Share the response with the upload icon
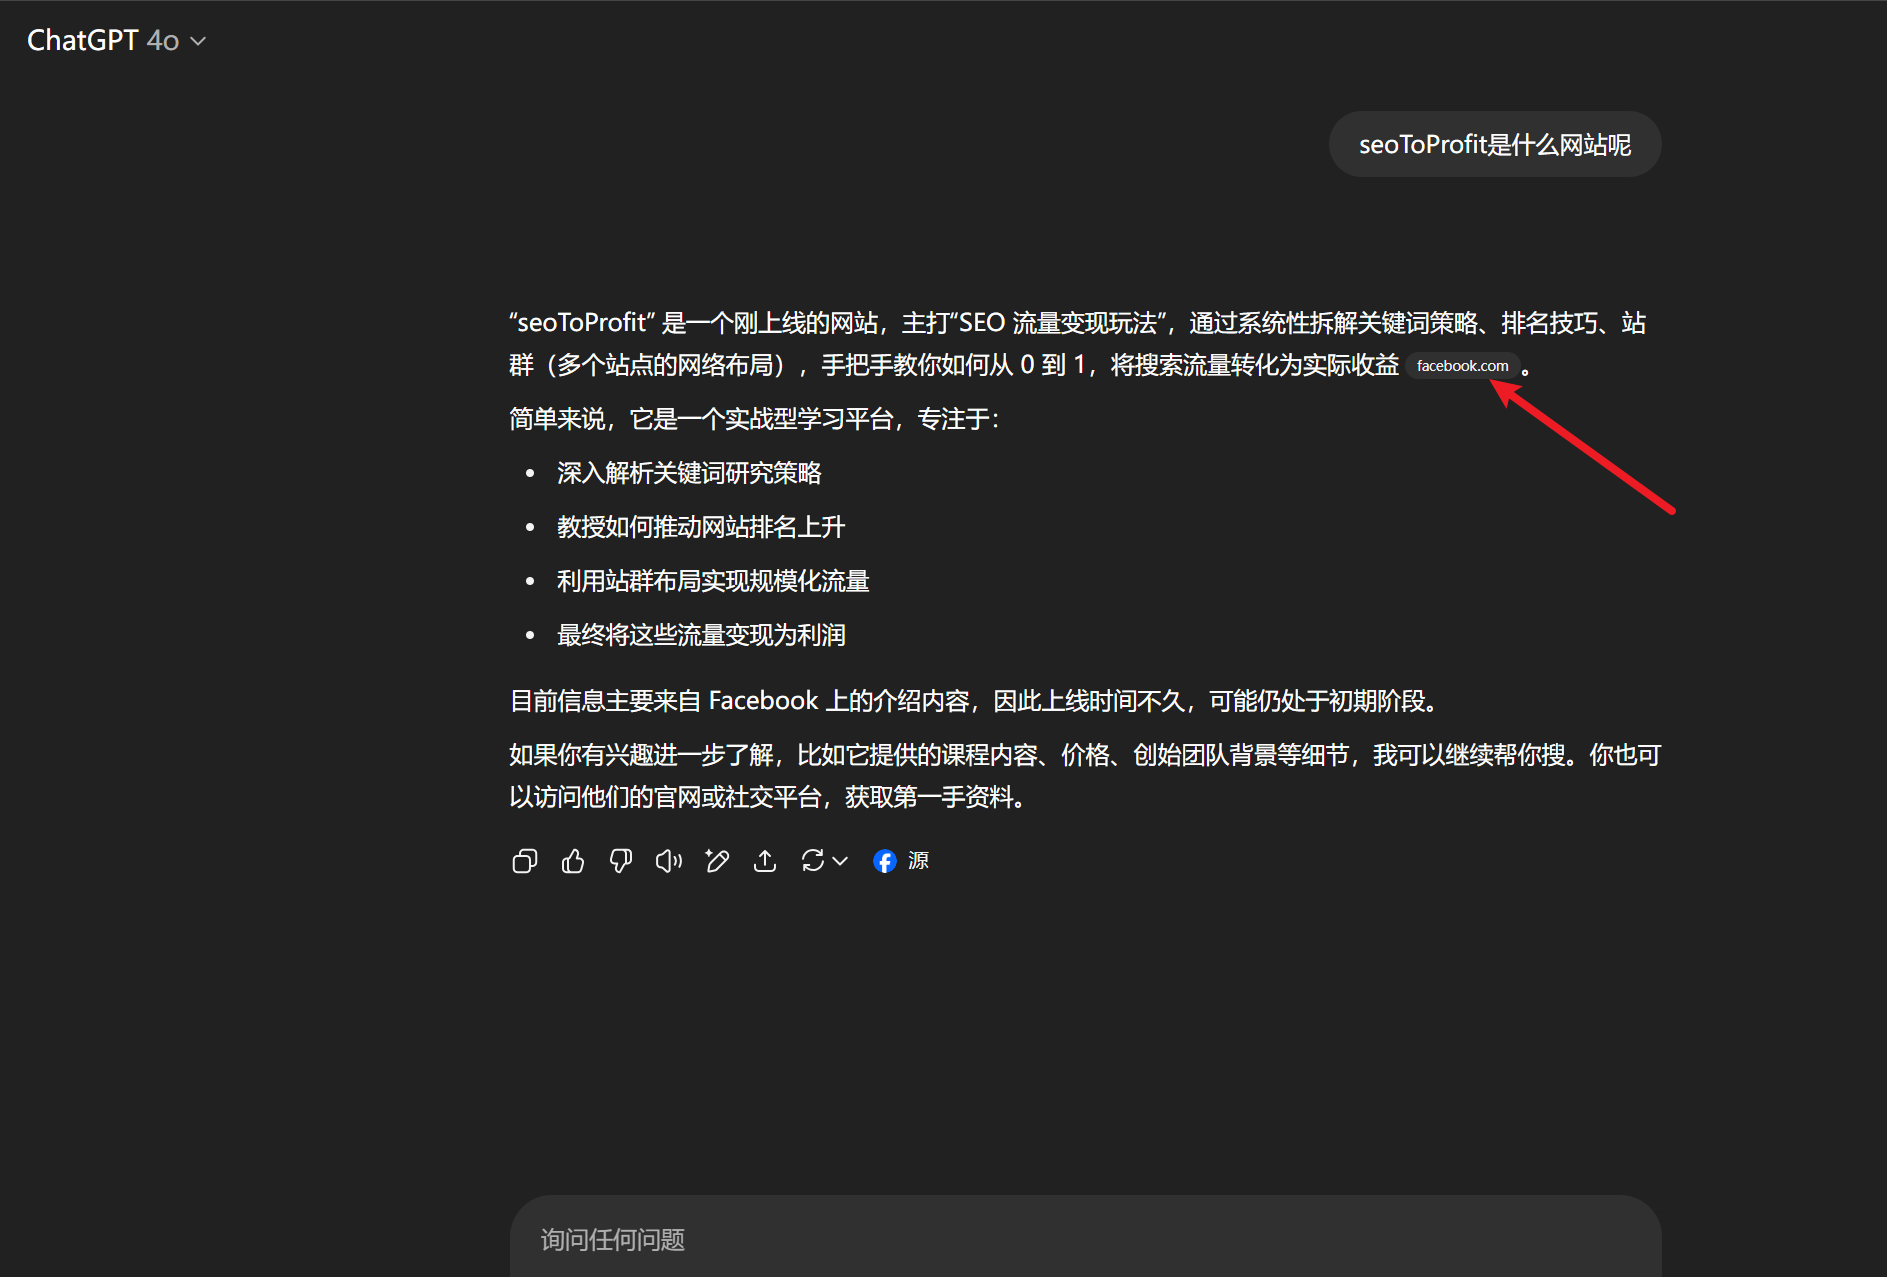 click(x=765, y=861)
